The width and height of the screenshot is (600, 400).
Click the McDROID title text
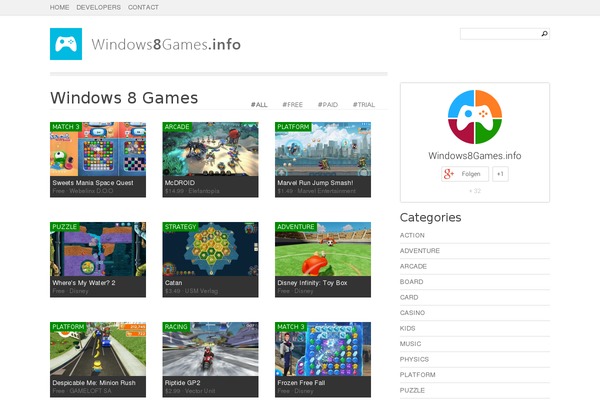(180, 183)
